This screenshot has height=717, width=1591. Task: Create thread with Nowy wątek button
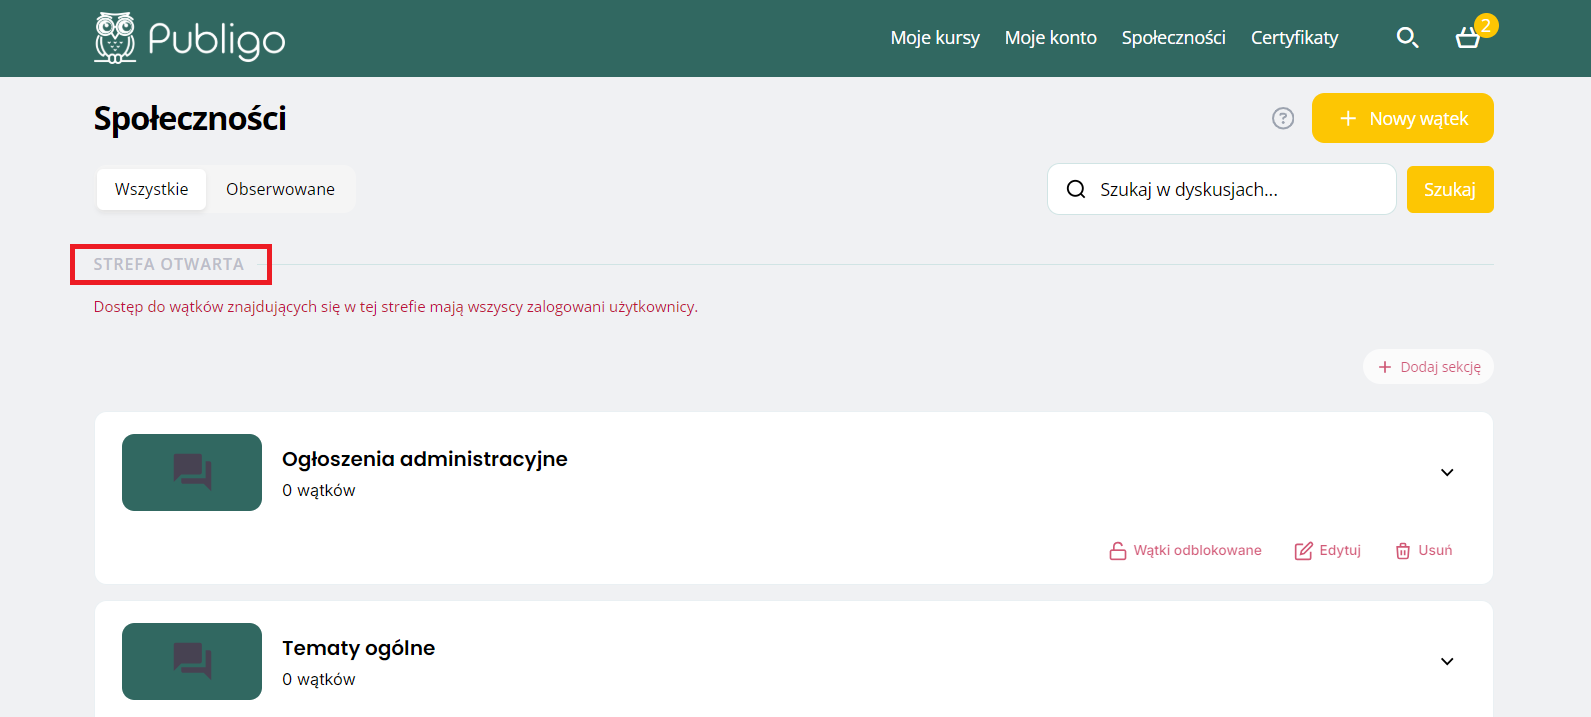[1402, 118]
